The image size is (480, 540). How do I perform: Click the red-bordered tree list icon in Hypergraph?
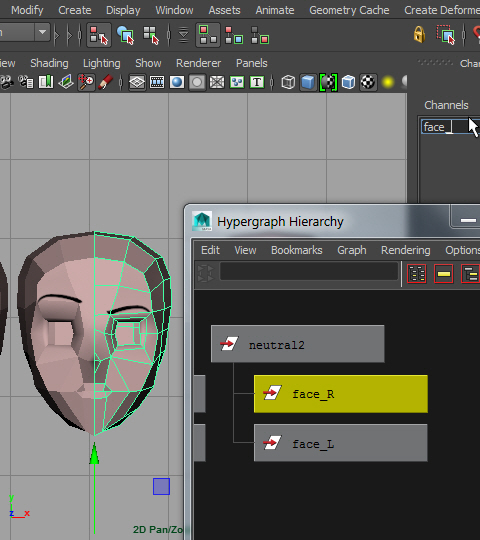(x=417, y=274)
